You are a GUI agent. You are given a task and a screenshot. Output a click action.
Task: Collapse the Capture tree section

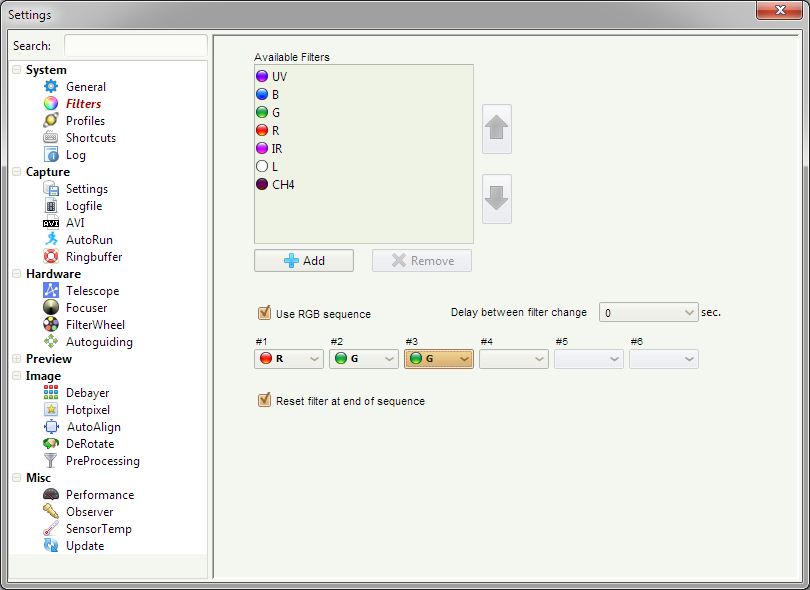pos(16,172)
